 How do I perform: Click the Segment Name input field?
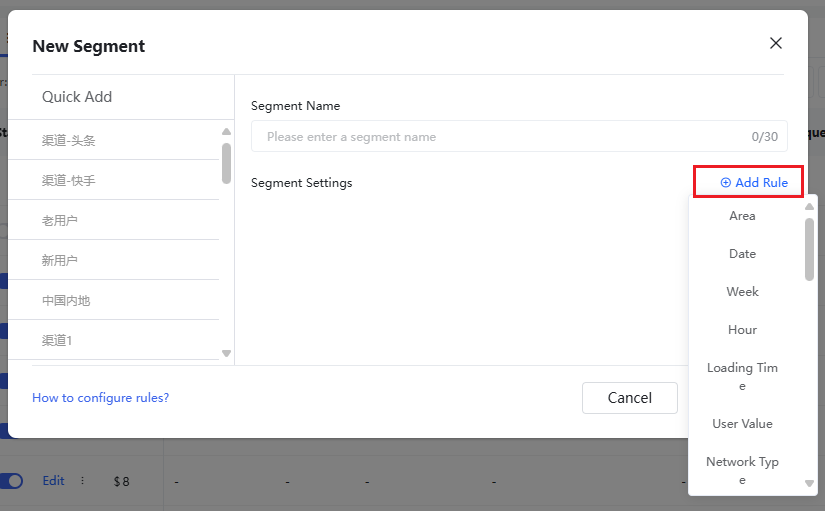505,137
